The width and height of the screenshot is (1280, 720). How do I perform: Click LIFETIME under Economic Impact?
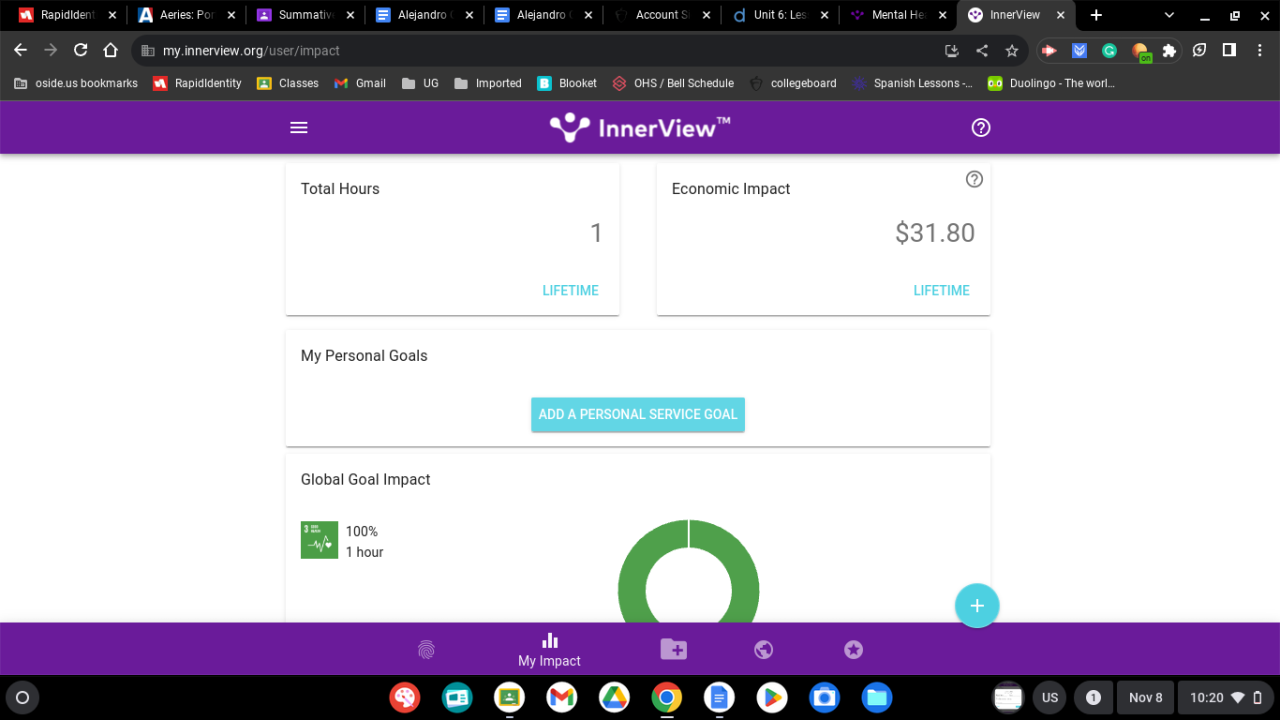[941, 290]
